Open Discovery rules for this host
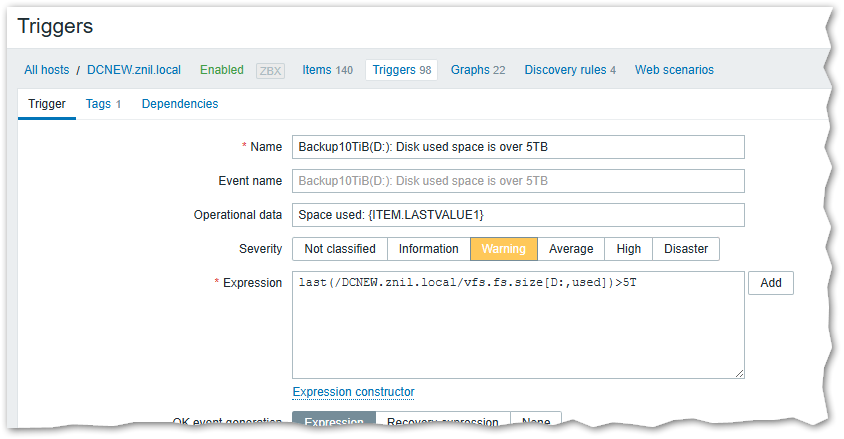This screenshot has height=439, width=844. tap(570, 70)
